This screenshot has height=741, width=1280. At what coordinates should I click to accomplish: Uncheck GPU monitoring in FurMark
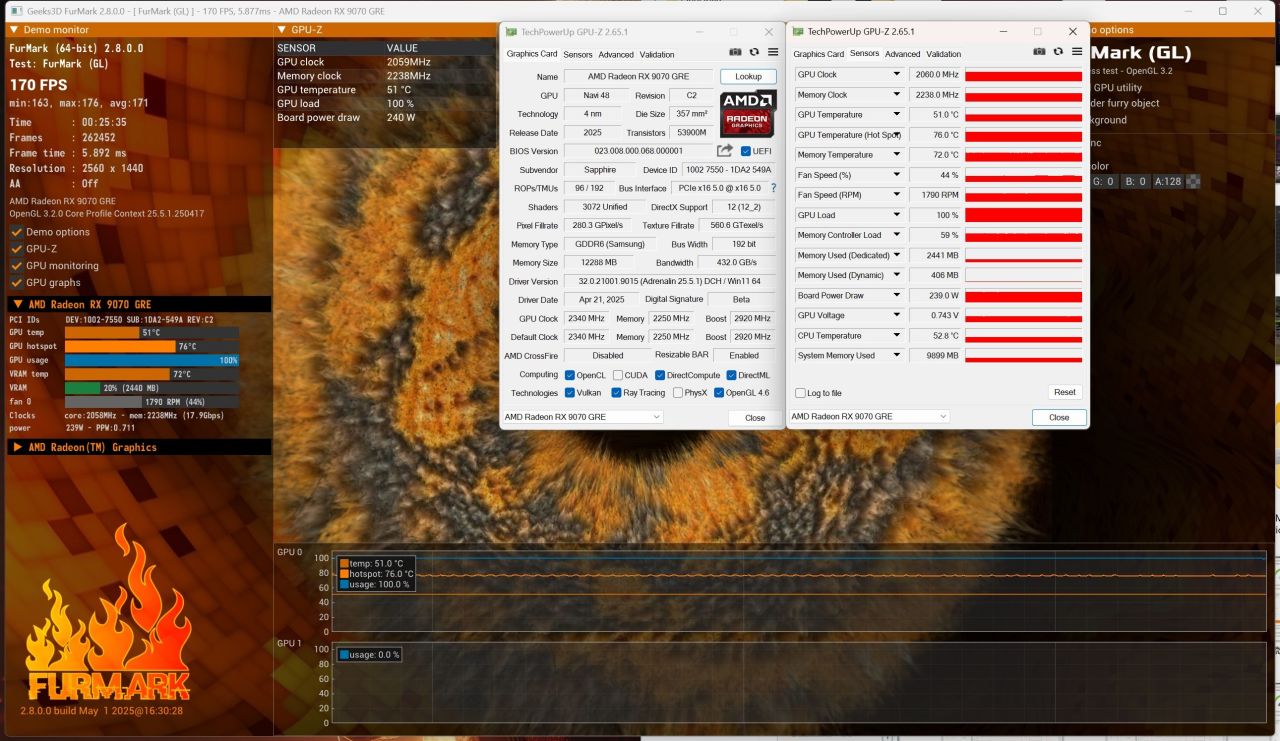pyautogui.click(x=16, y=266)
